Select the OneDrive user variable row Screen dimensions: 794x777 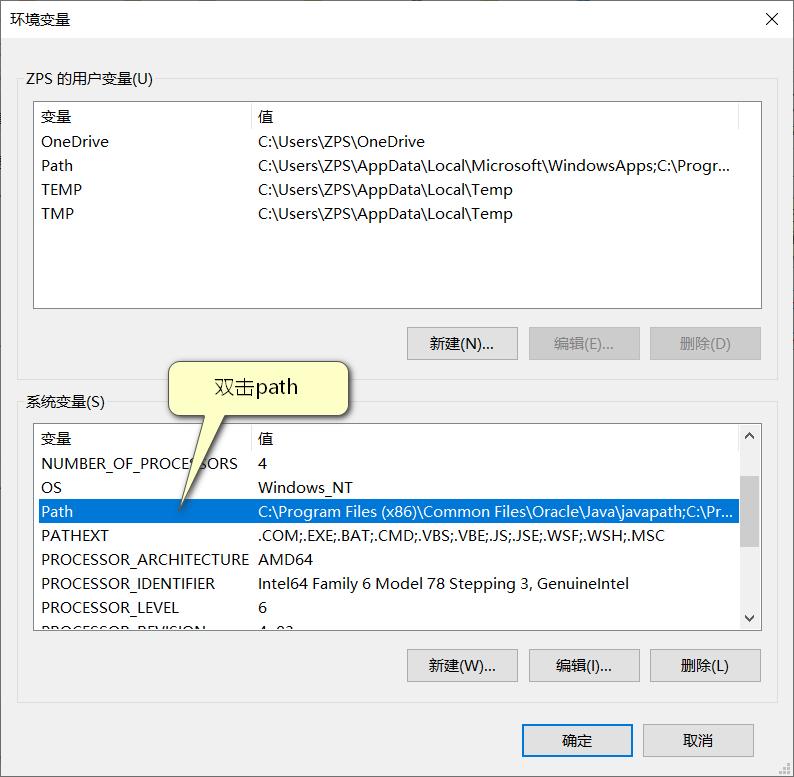click(389, 141)
